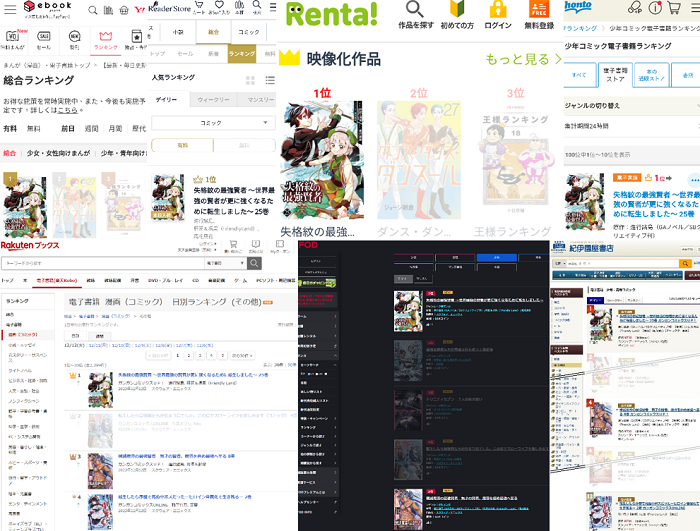Click Renta! search works magnifier icon
700x531 pixels.
click(415, 9)
